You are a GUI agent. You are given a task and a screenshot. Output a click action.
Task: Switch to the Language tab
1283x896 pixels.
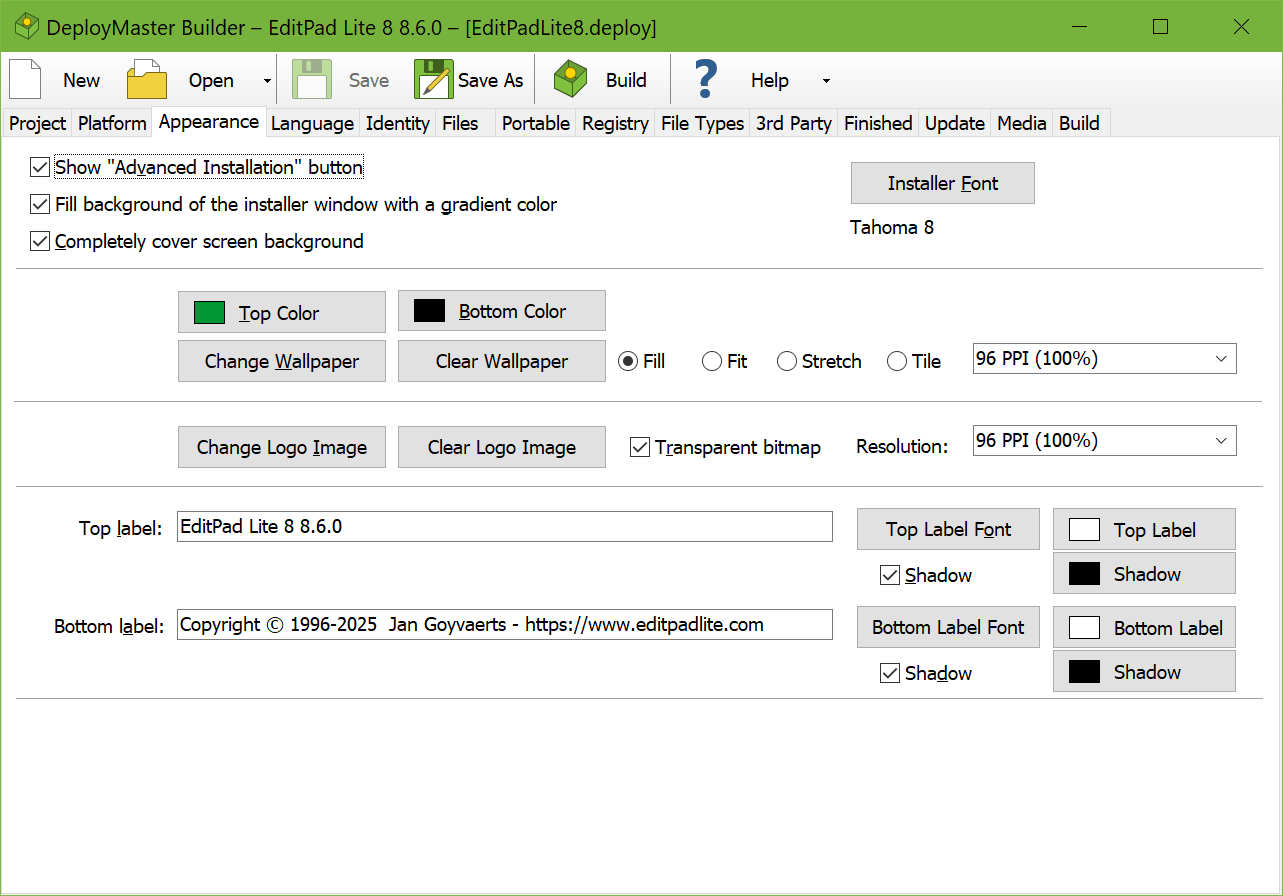(x=312, y=123)
